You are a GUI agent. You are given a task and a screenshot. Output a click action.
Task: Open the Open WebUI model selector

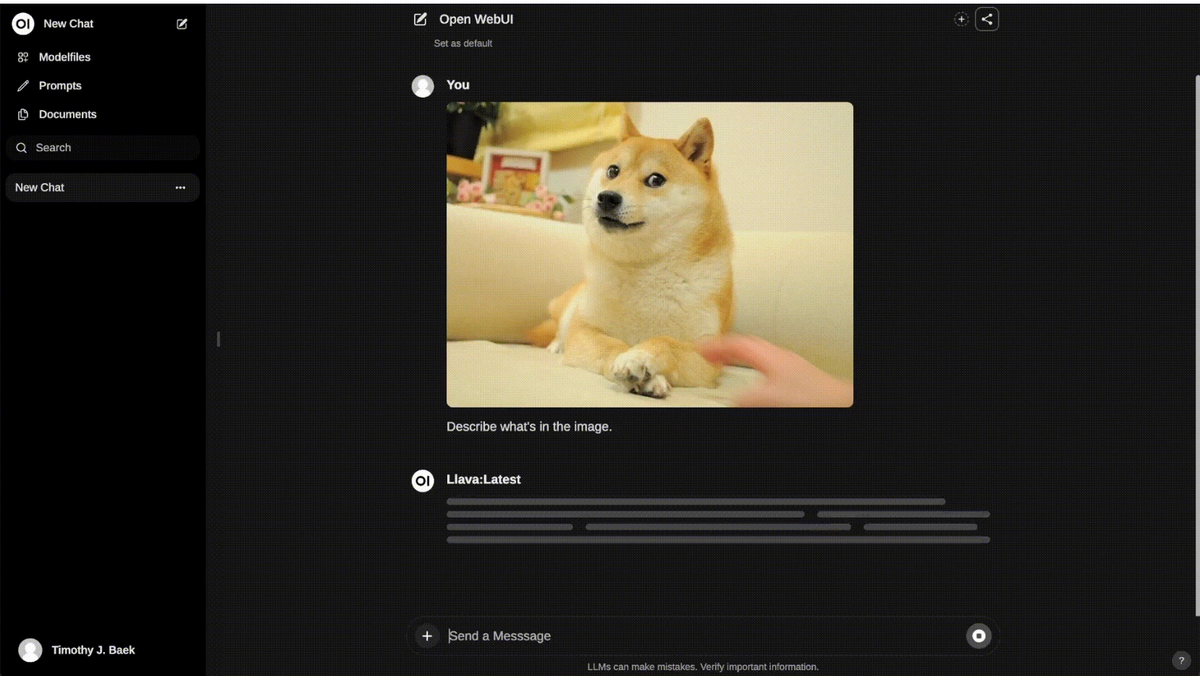(476, 19)
